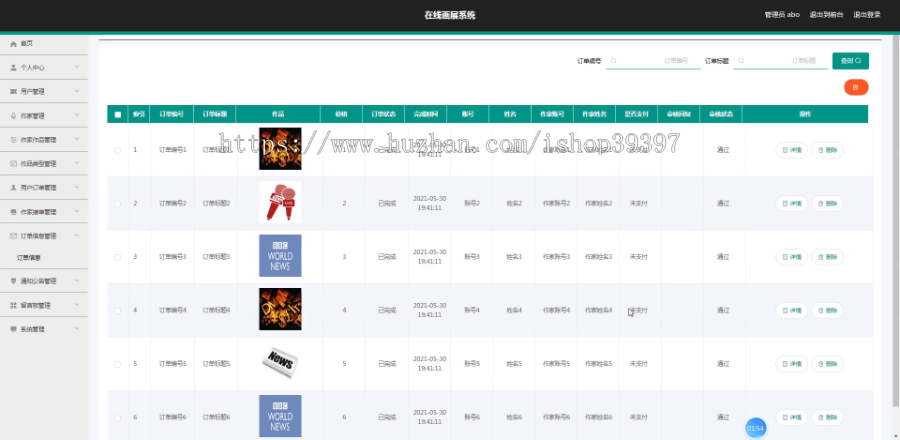Viewport: 900px width, 440px height.
Task: Click 退出到前台 in the top bar
Action: (826, 15)
